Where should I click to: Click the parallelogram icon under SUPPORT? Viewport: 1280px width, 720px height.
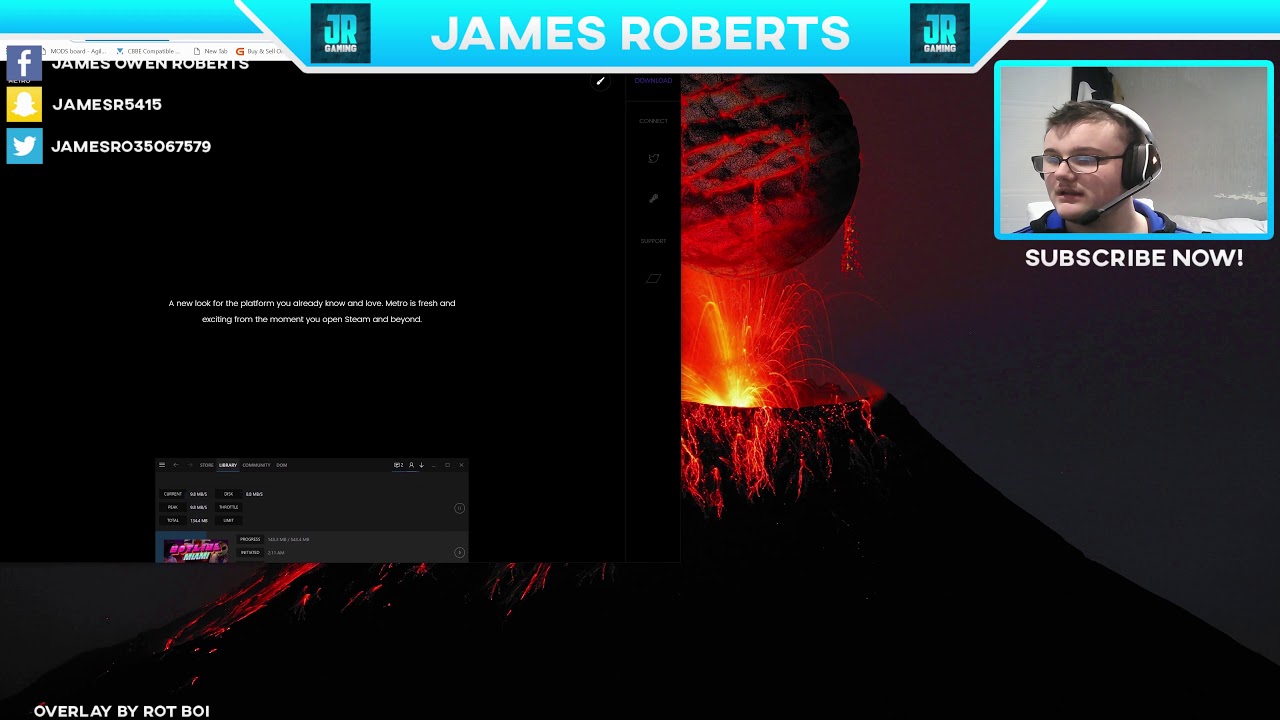[653, 278]
